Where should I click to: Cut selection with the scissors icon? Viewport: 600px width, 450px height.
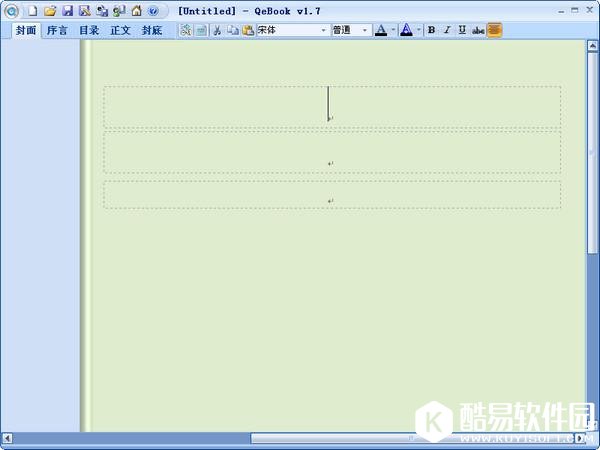(216, 30)
